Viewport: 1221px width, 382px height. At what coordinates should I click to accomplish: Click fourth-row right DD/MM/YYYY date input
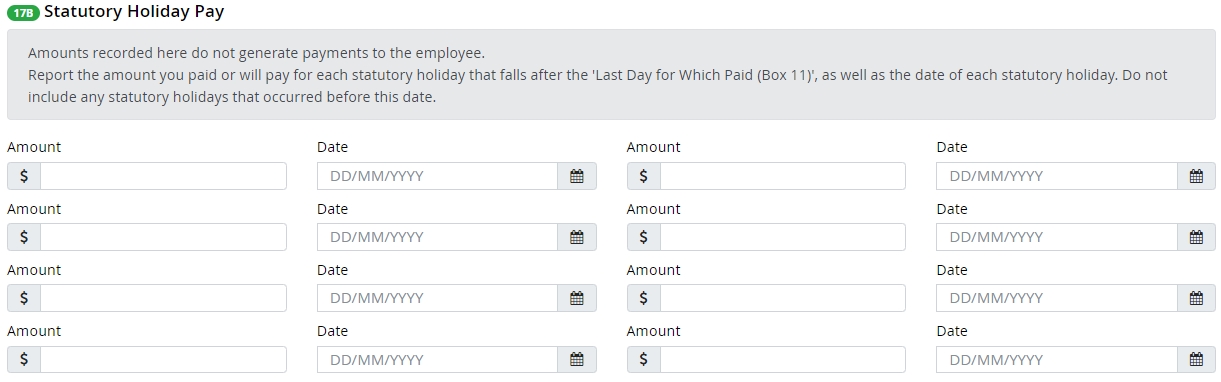(x=1056, y=360)
